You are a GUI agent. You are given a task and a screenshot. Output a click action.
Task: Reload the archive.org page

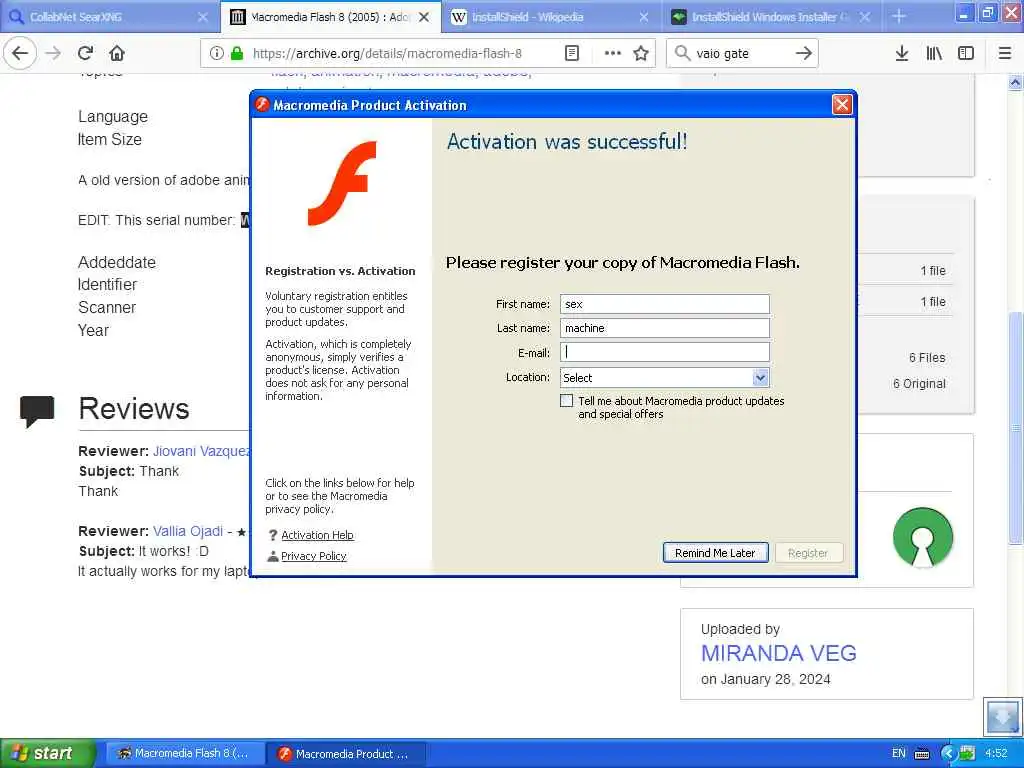coord(86,53)
